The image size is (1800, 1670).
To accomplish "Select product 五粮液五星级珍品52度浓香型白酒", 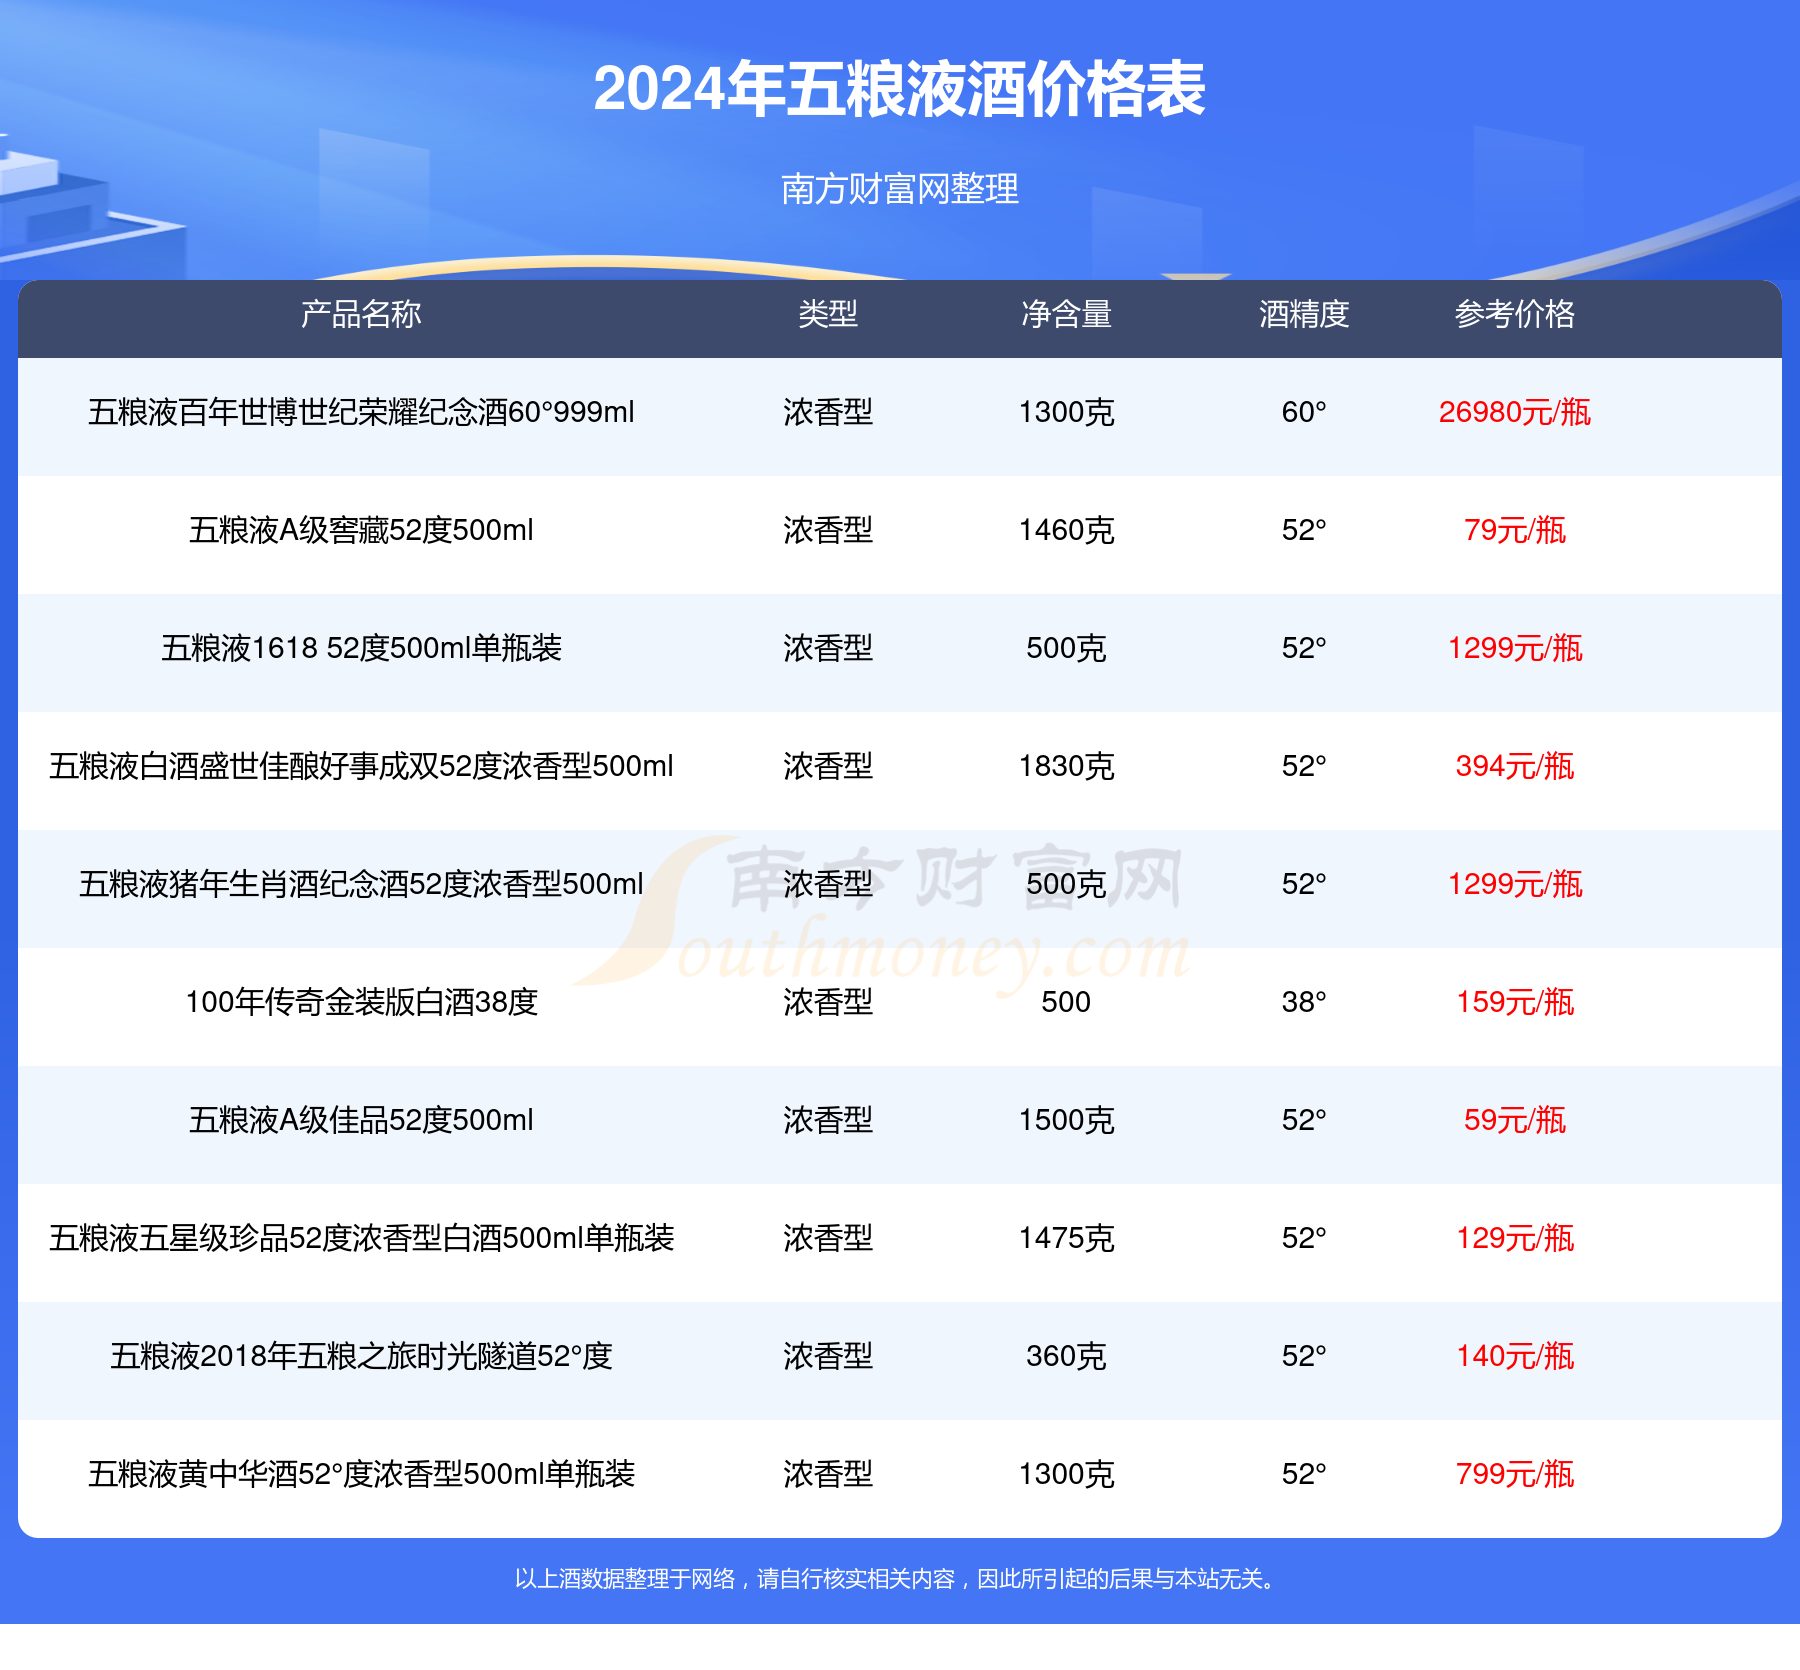I will (361, 1238).
